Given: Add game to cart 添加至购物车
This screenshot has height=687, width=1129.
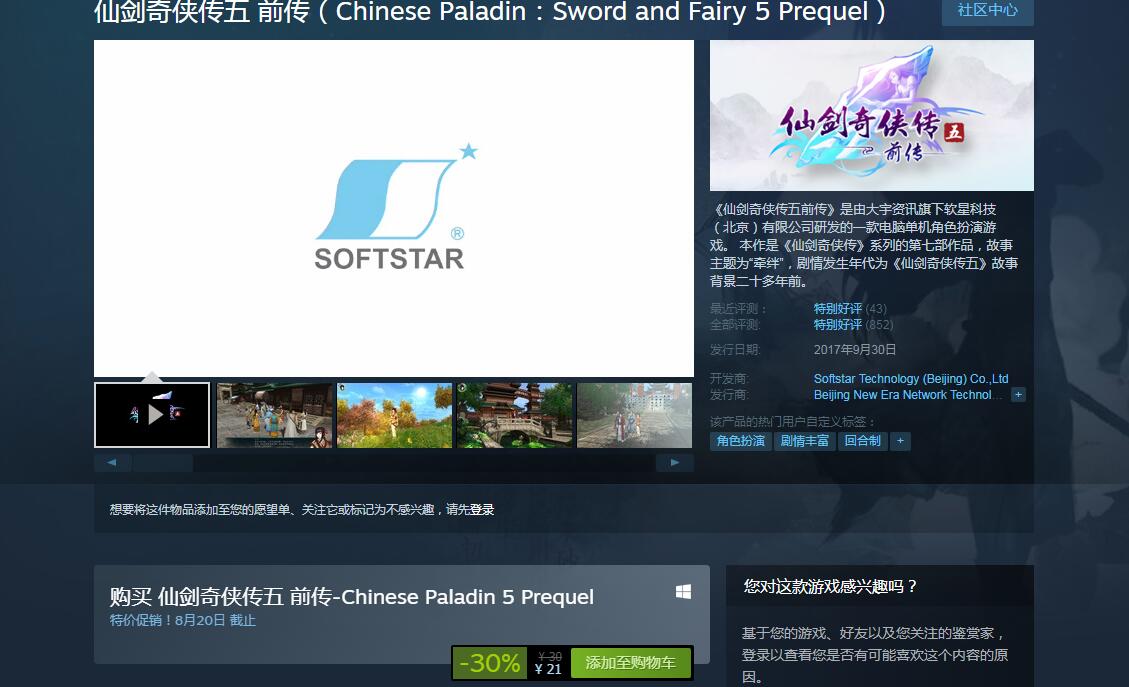Looking at the screenshot, I should click(x=630, y=663).
